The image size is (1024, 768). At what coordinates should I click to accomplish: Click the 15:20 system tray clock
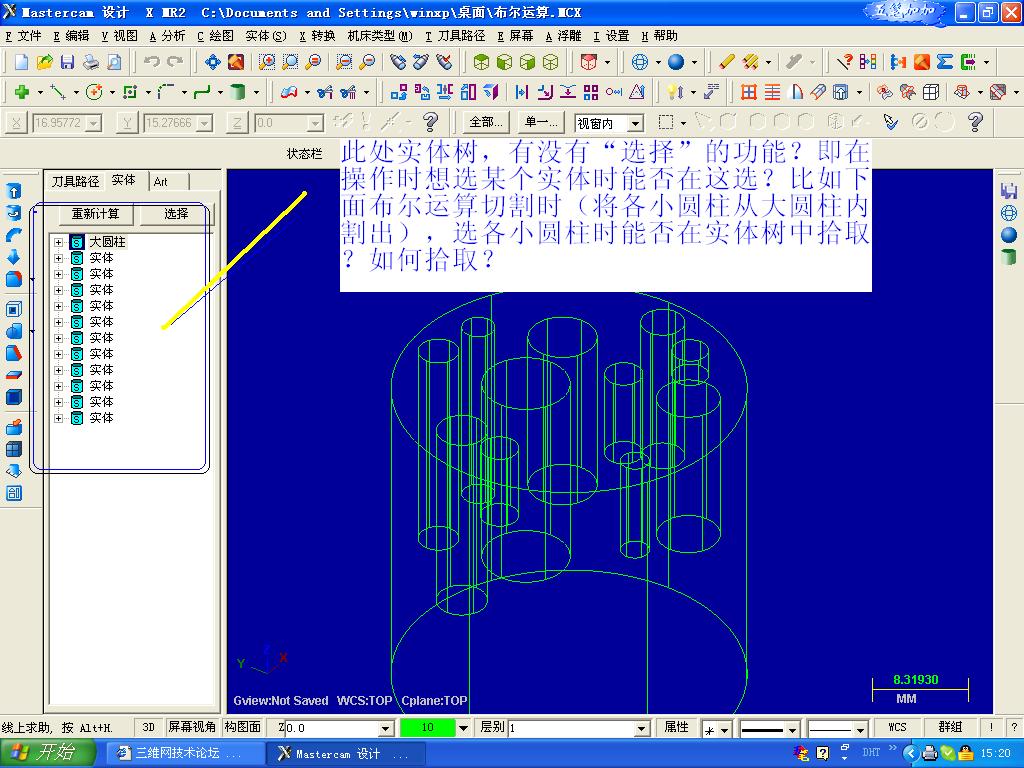[995, 753]
